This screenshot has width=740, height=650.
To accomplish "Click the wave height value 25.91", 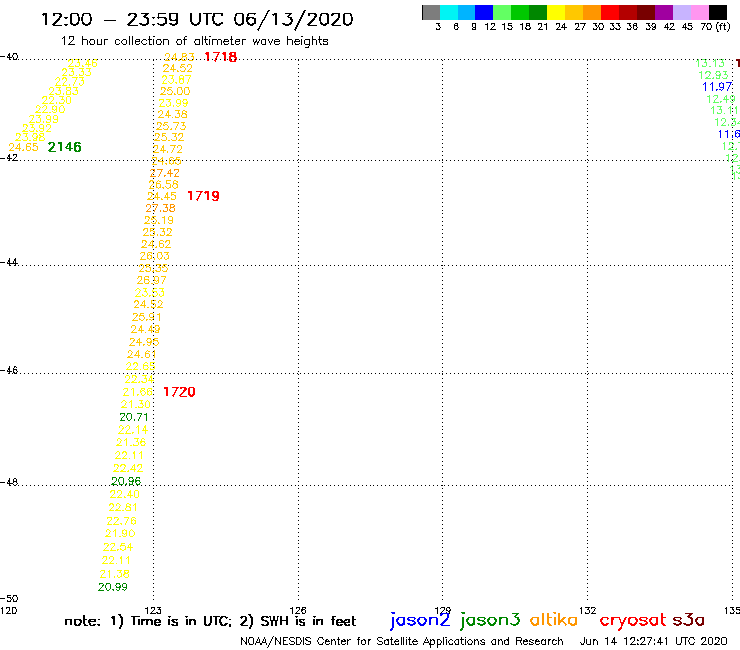I will click(x=146, y=317).
